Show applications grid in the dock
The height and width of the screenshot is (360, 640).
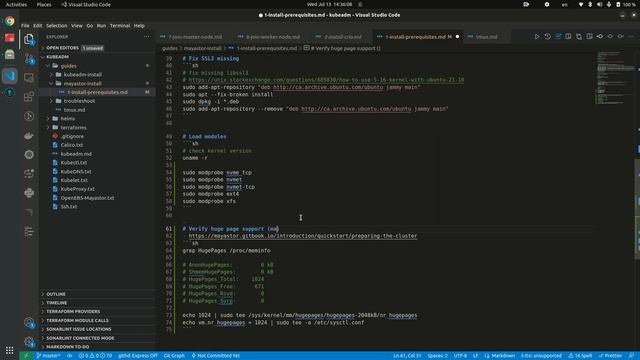[9, 350]
